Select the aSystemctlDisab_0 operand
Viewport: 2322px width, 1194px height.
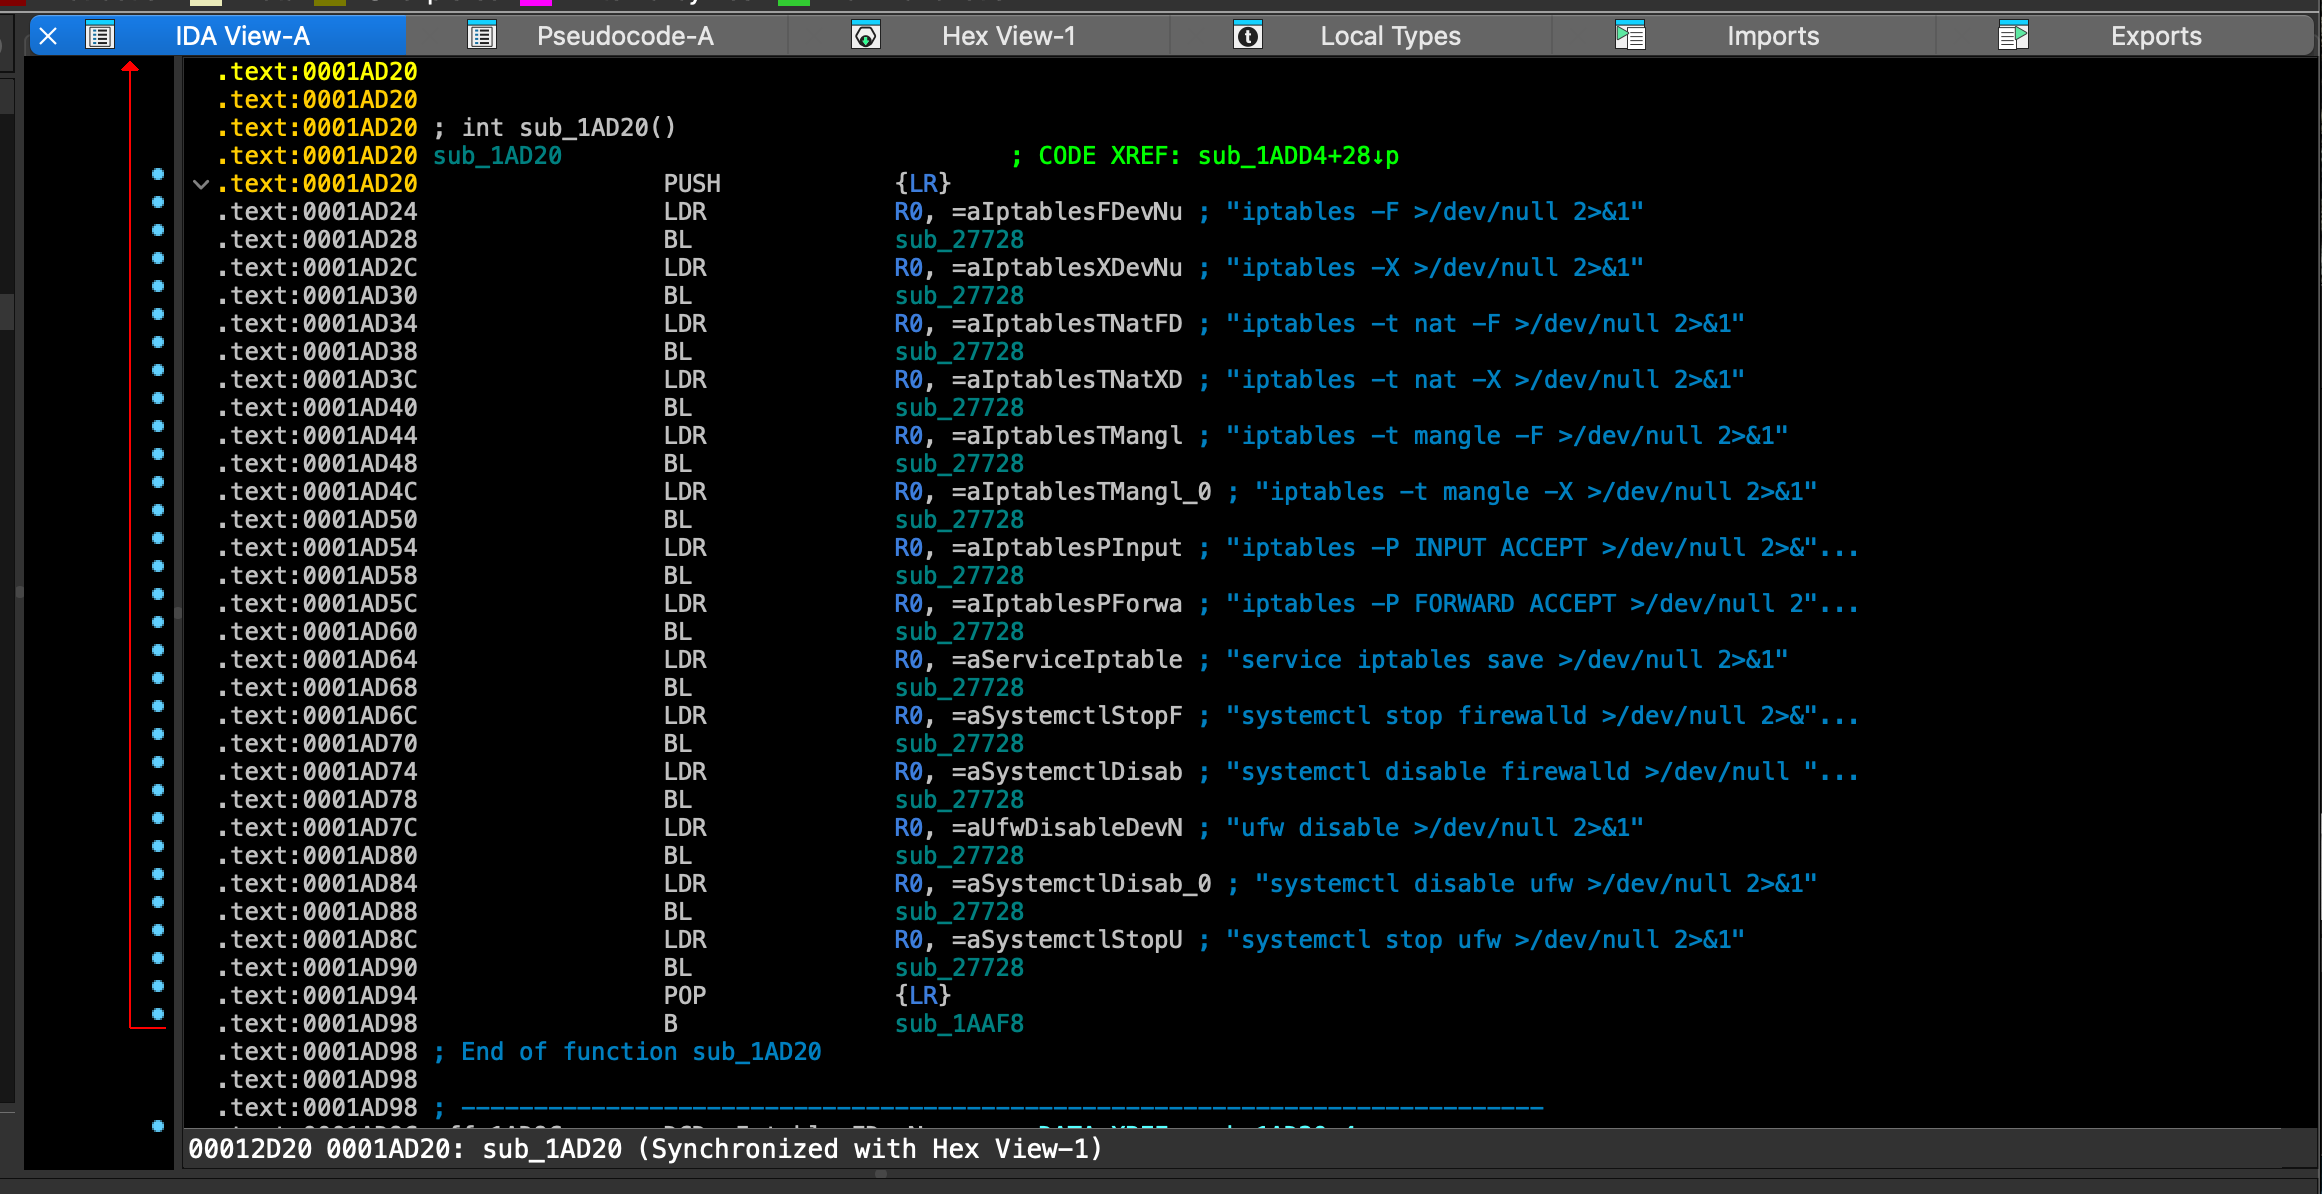point(1089,884)
